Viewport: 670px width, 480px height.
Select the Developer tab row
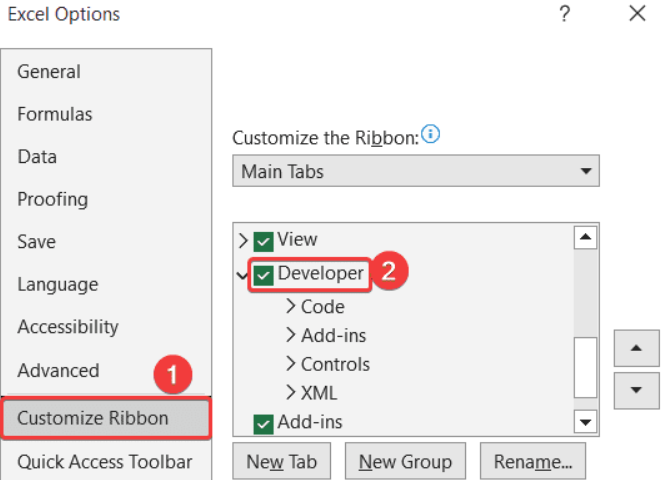(320, 273)
